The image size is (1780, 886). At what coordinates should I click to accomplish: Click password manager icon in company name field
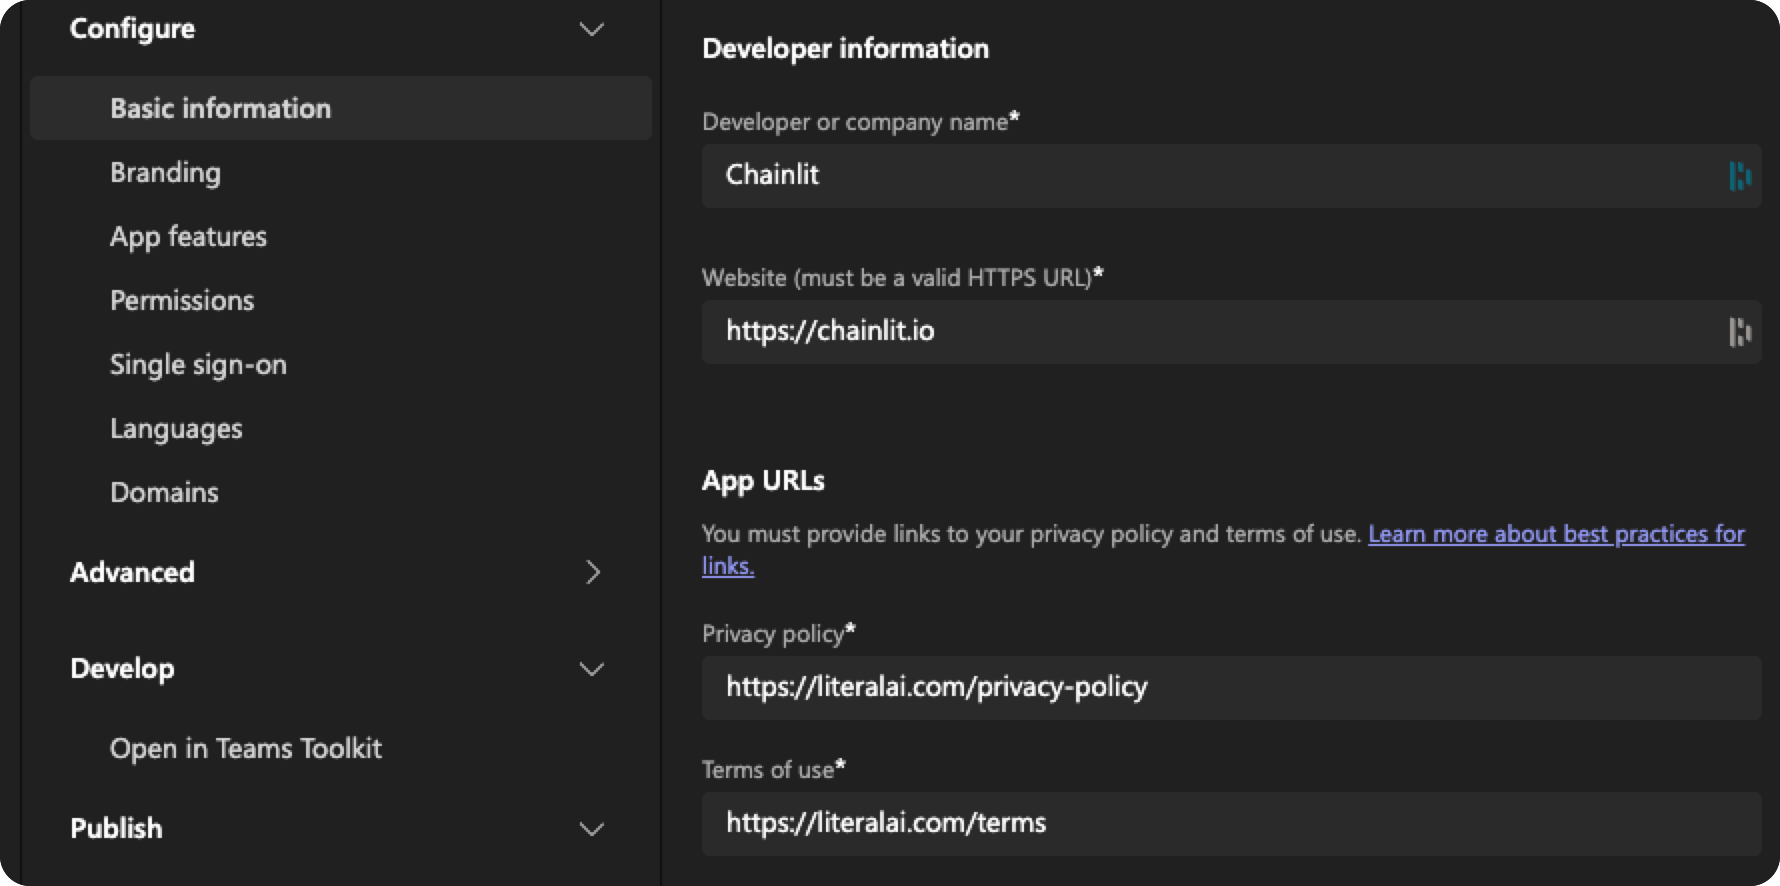1739,176
